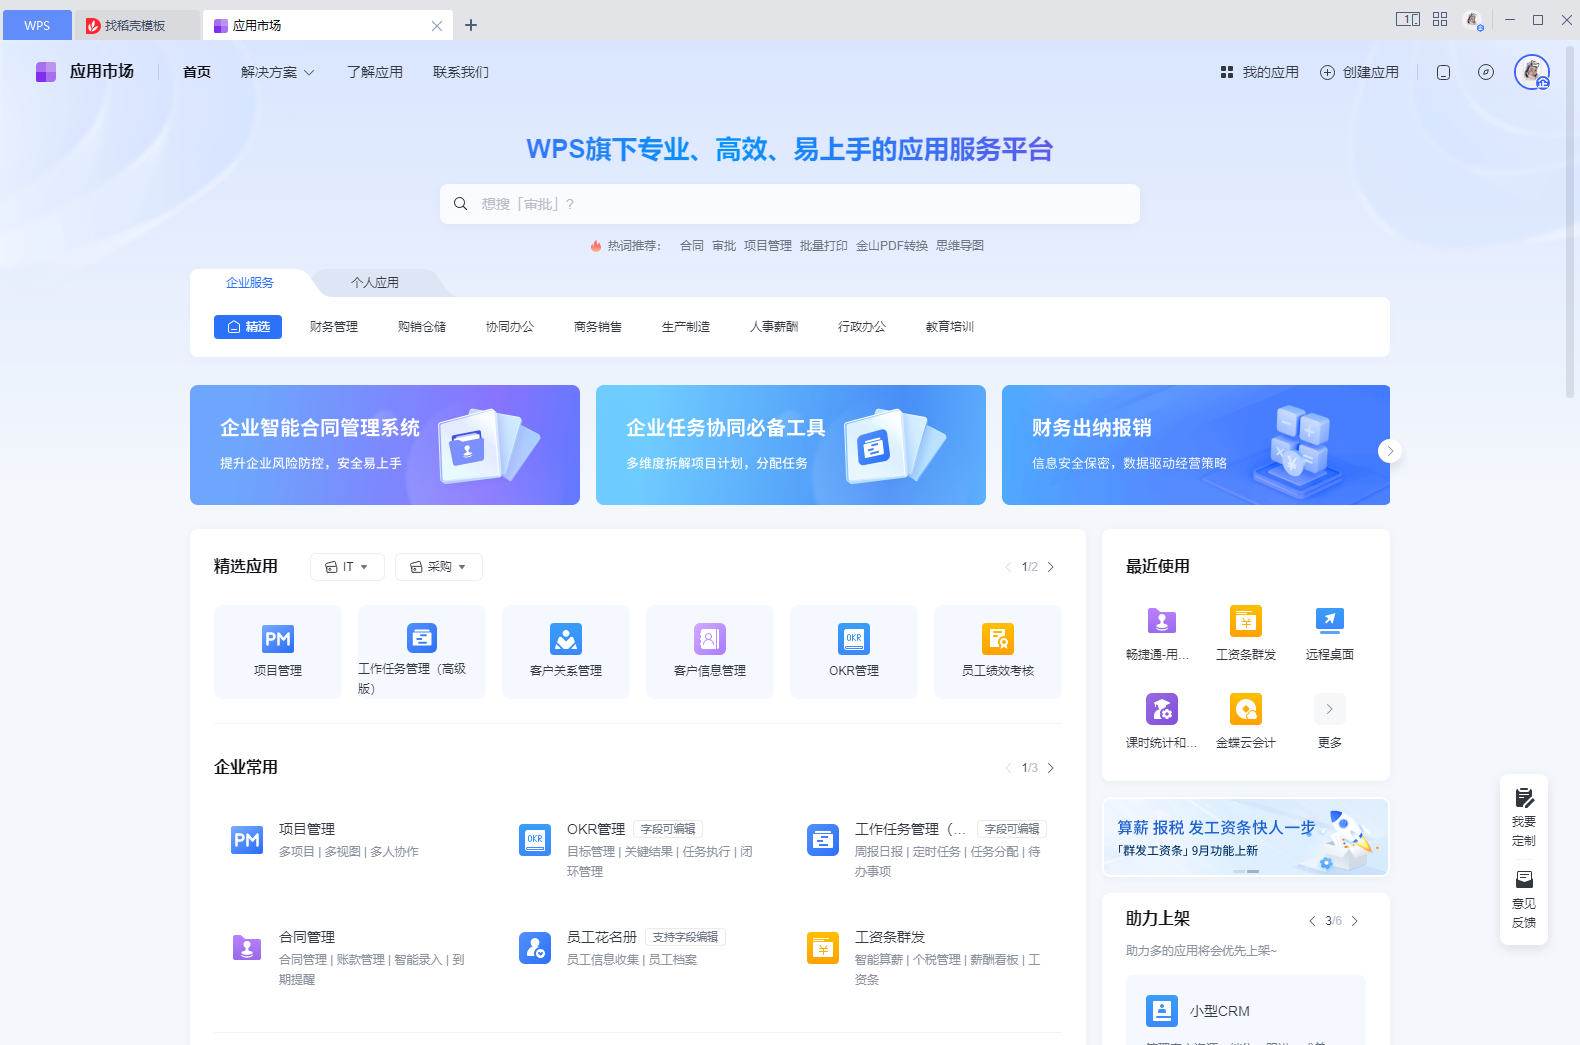Click the mobile device icon in header
This screenshot has width=1580, height=1045.
coord(1443,72)
